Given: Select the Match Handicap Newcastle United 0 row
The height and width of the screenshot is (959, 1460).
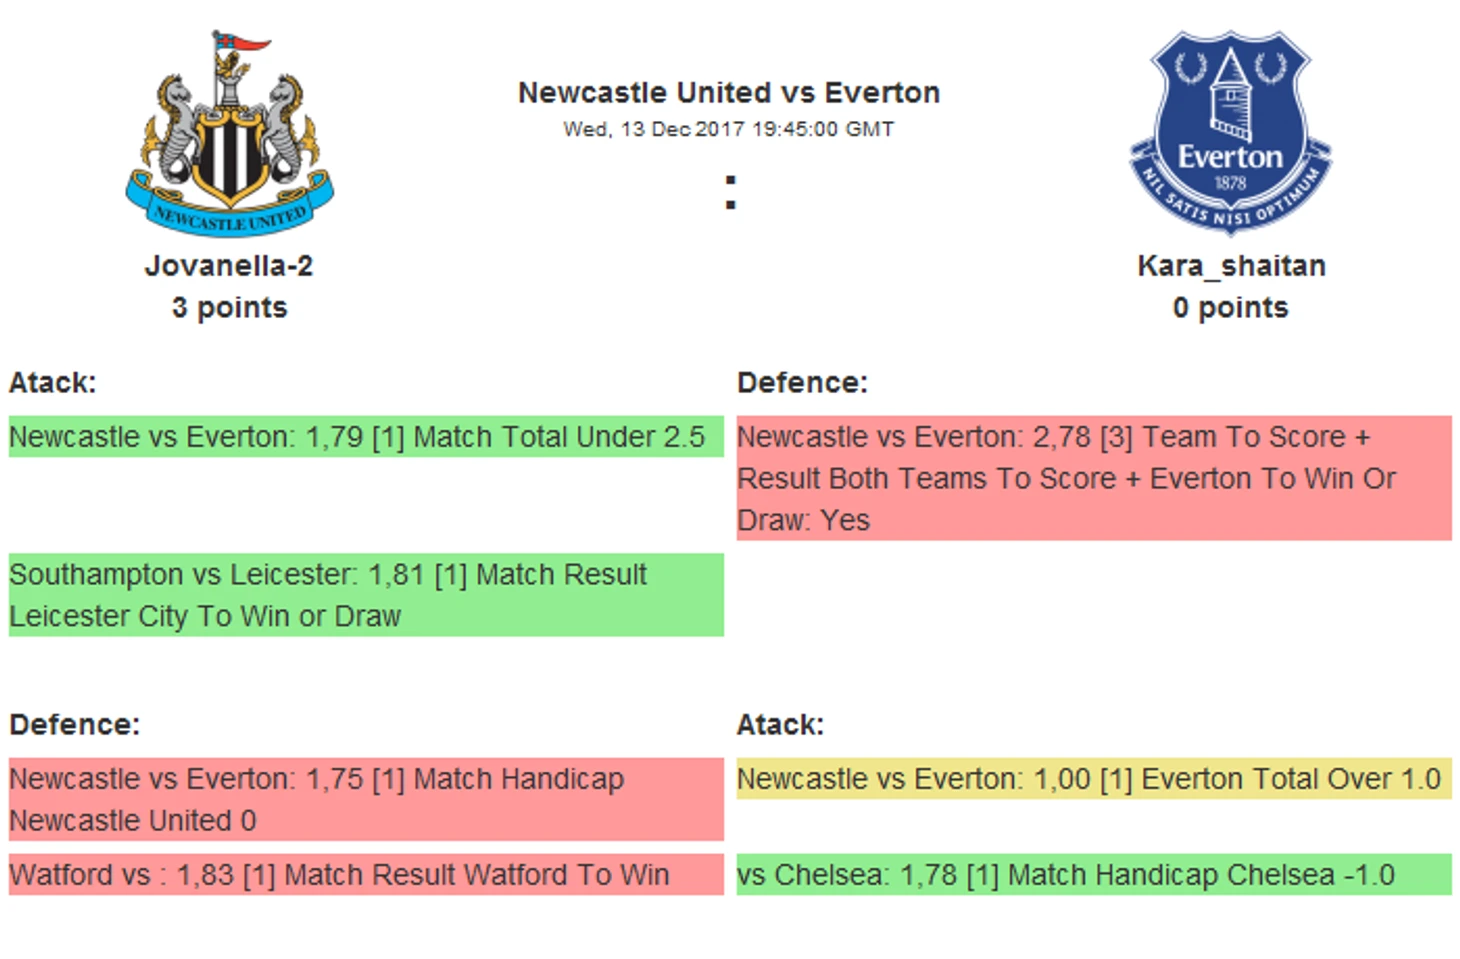Looking at the screenshot, I should 366,799.
